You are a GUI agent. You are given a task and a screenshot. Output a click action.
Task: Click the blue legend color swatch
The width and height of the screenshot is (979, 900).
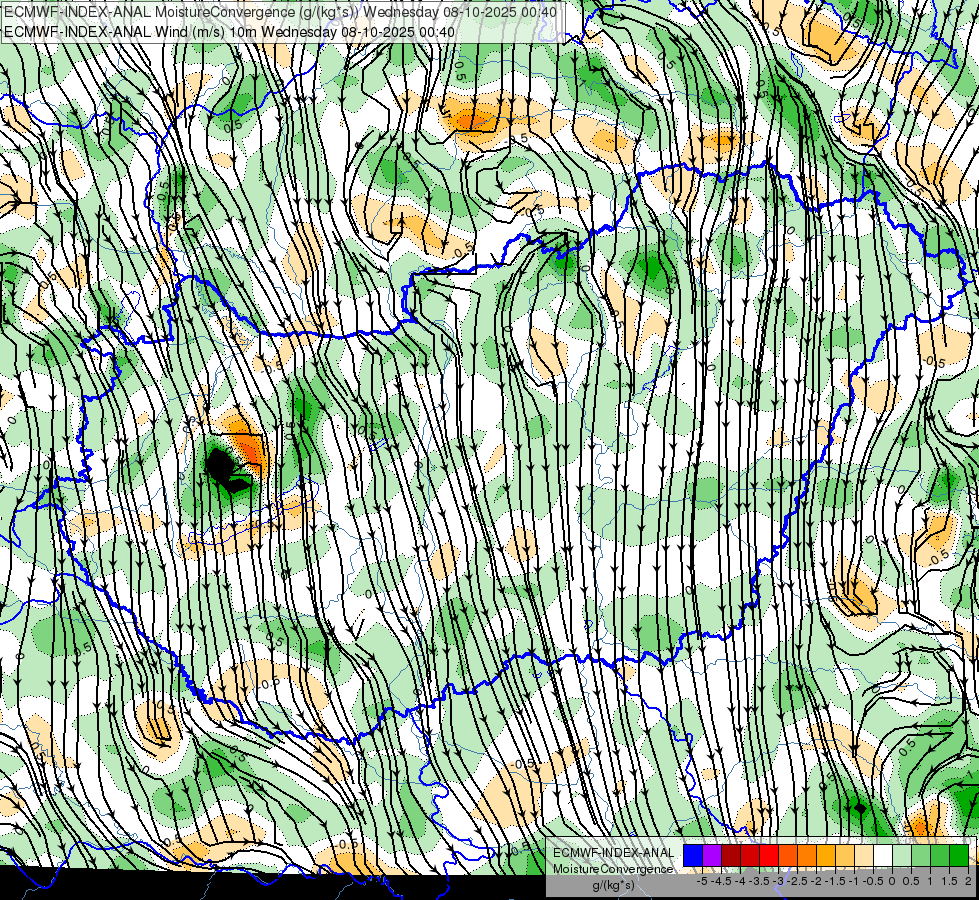(x=693, y=856)
